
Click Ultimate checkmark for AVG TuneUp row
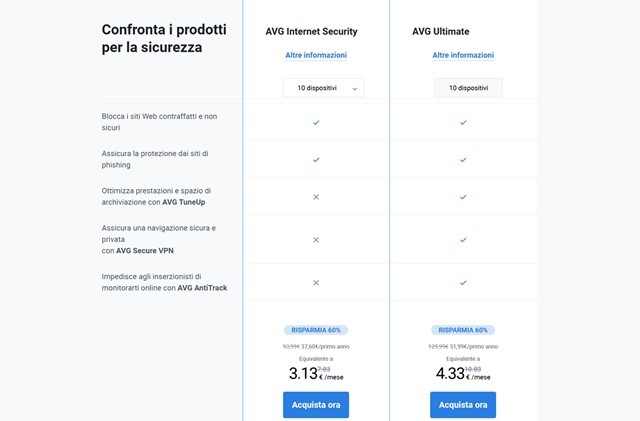click(463, 197)
